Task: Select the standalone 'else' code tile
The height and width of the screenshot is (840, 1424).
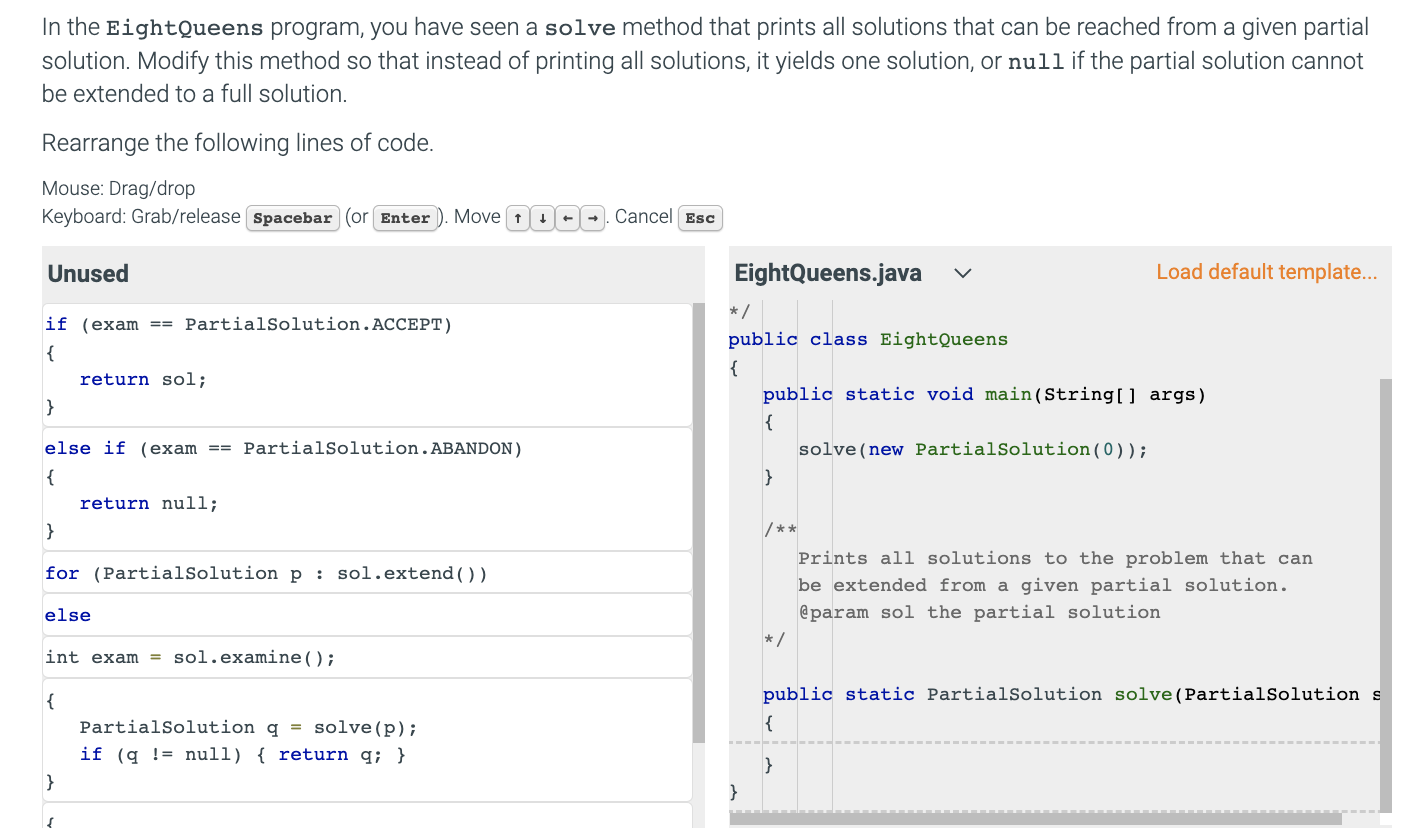Action: [x=367, y=615]
